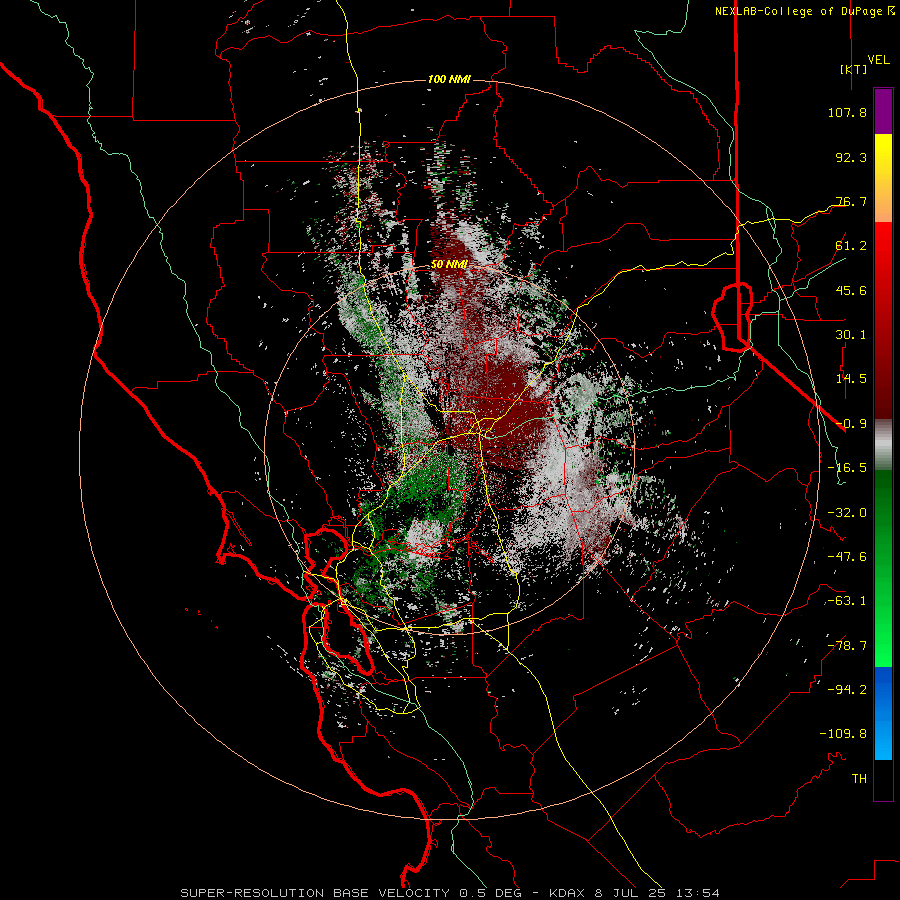Click the -94.2 velocity scale value

tap(847, 689)
